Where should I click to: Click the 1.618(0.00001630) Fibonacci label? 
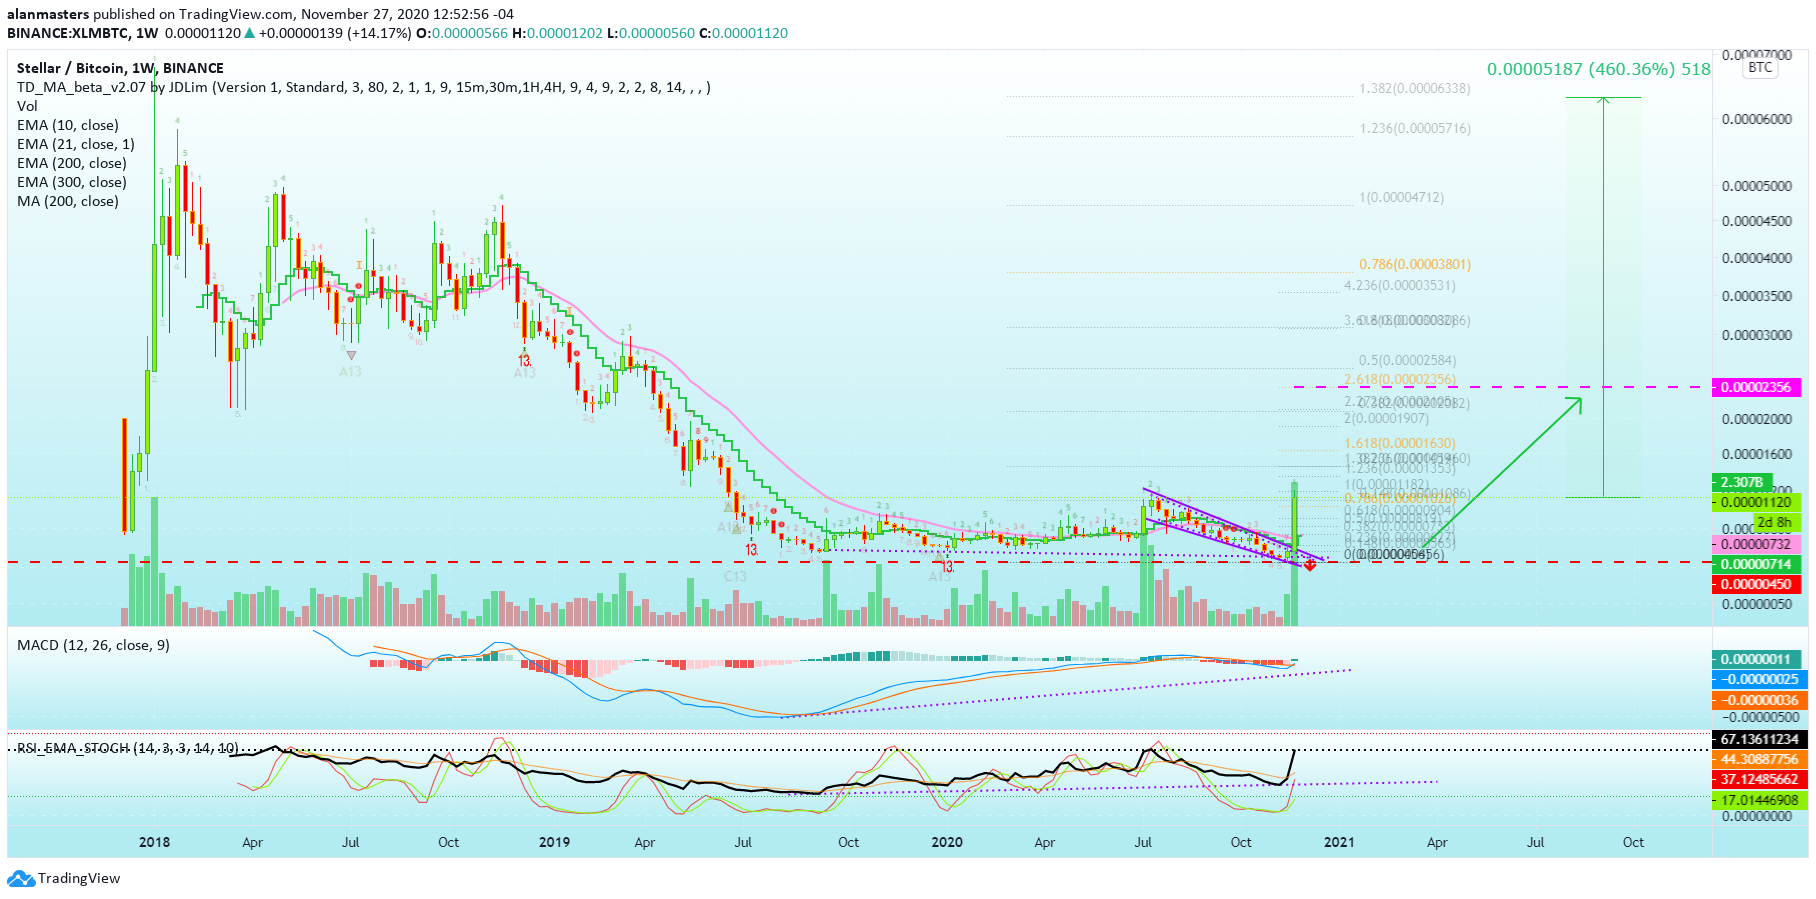[1399, 443]
